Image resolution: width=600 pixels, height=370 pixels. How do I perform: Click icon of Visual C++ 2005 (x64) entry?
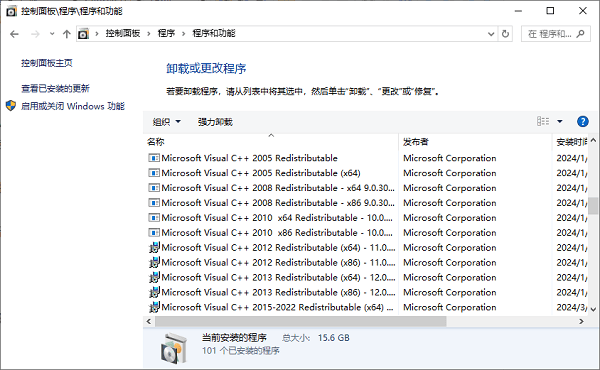[x=154, y=173]
